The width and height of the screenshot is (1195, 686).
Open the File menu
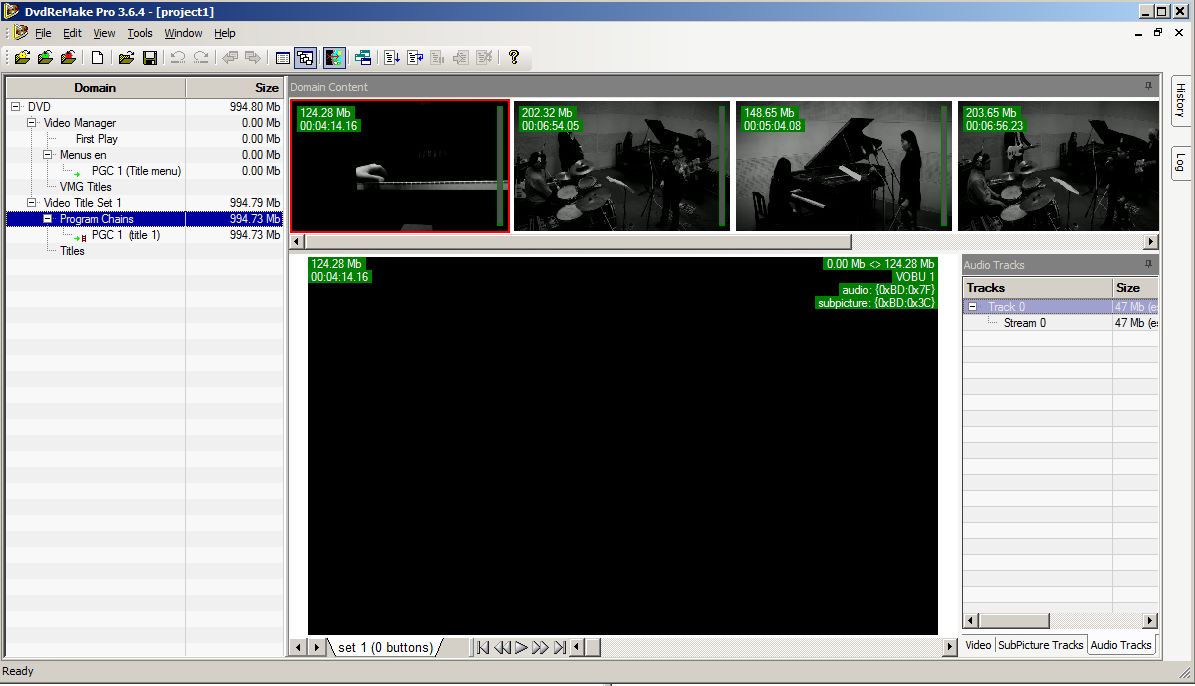click(43, 34)
